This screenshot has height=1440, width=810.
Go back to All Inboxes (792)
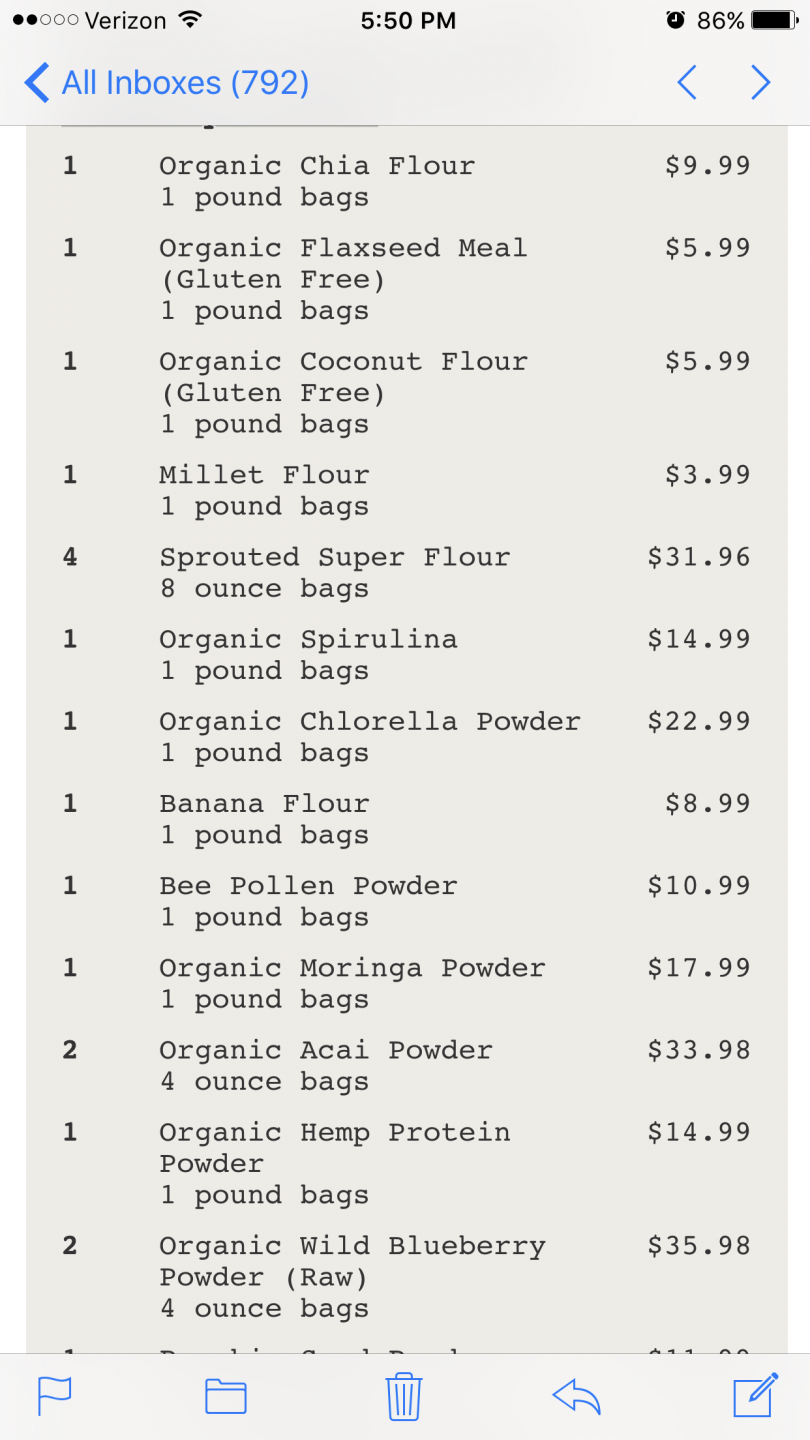click(x=167, y=82)
